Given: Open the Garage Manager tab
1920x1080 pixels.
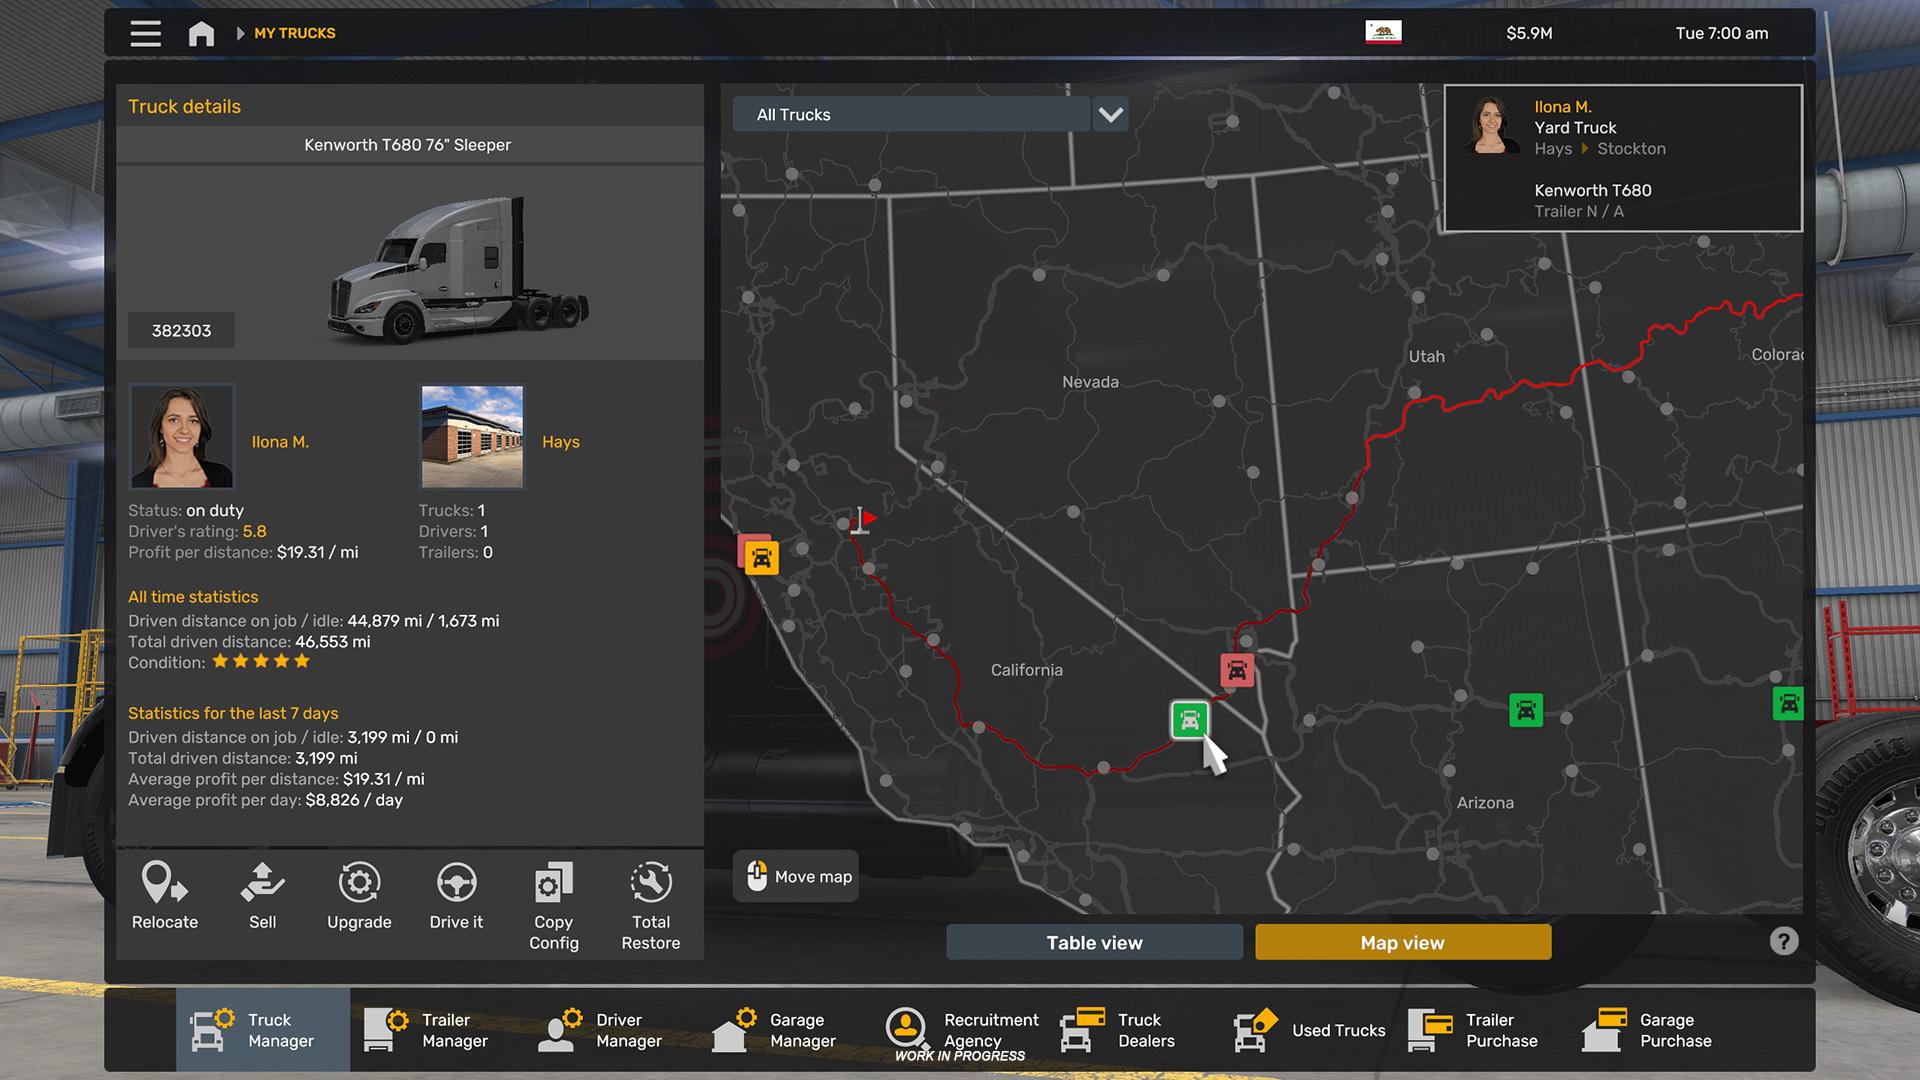Looking at the screenshot, I should pos(774,1030).
